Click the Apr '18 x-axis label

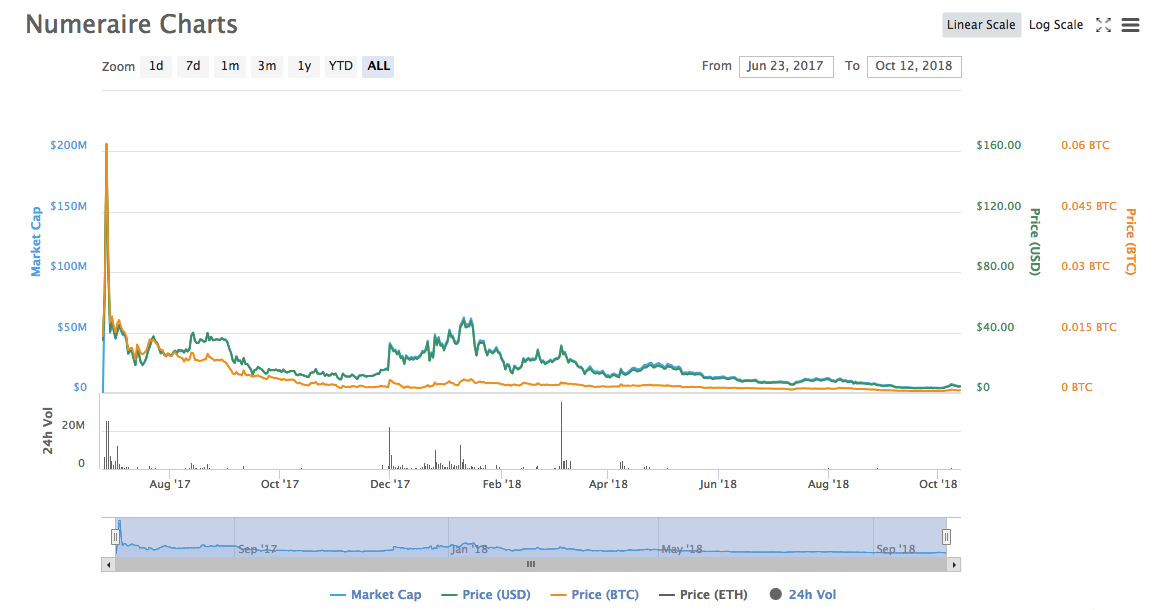pos(608,484)
